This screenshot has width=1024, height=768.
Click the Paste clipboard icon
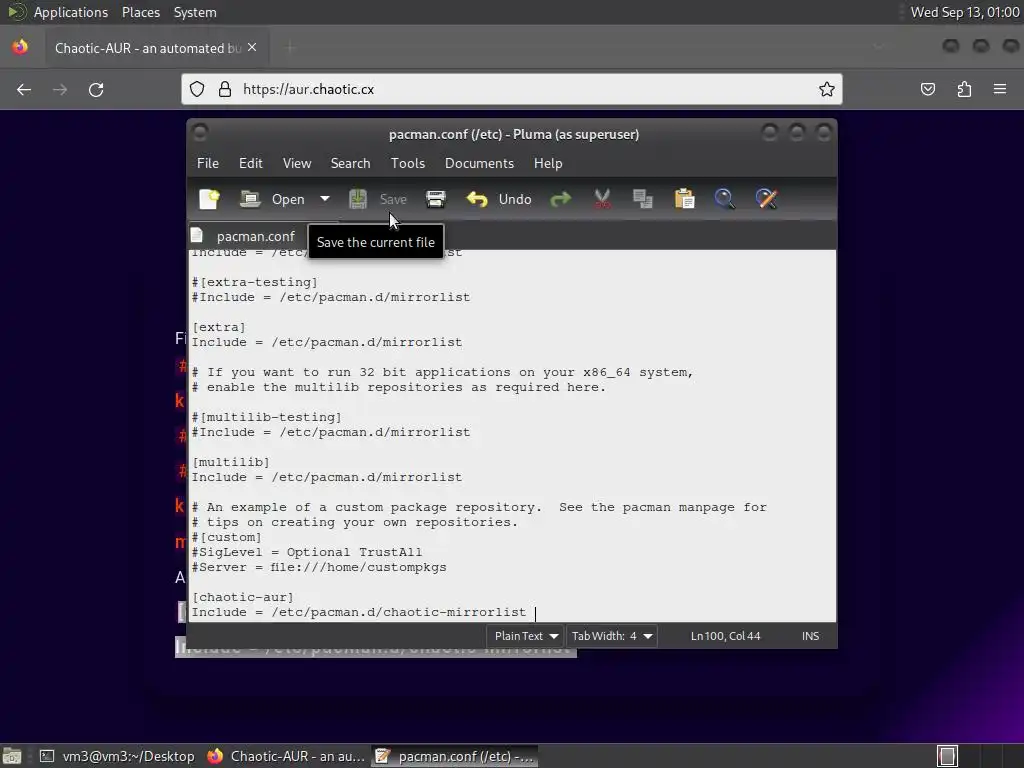point(684,199)
